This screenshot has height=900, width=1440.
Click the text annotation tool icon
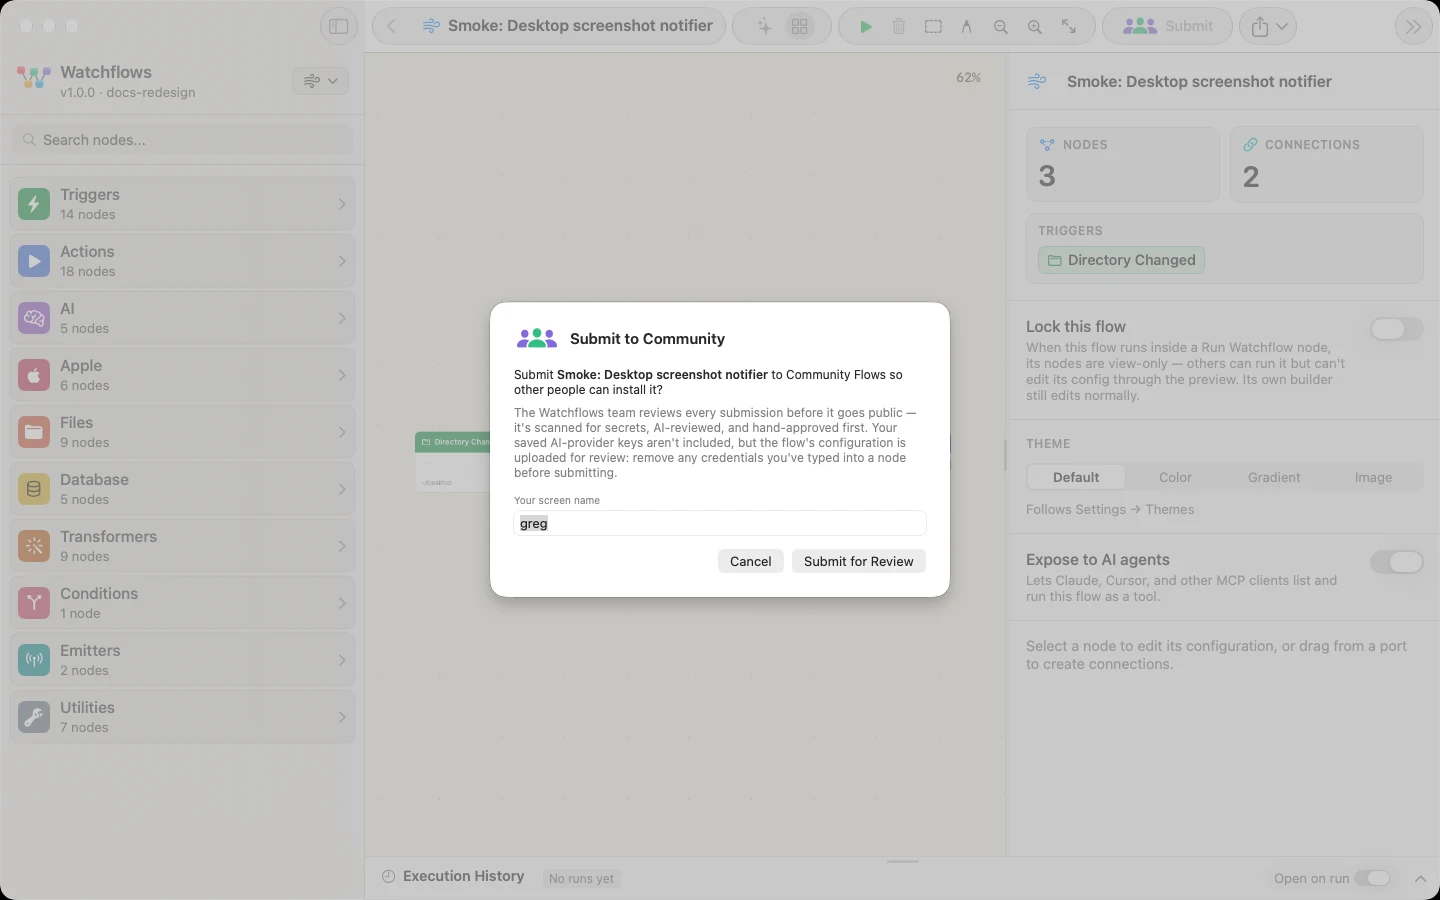[967, 27]
